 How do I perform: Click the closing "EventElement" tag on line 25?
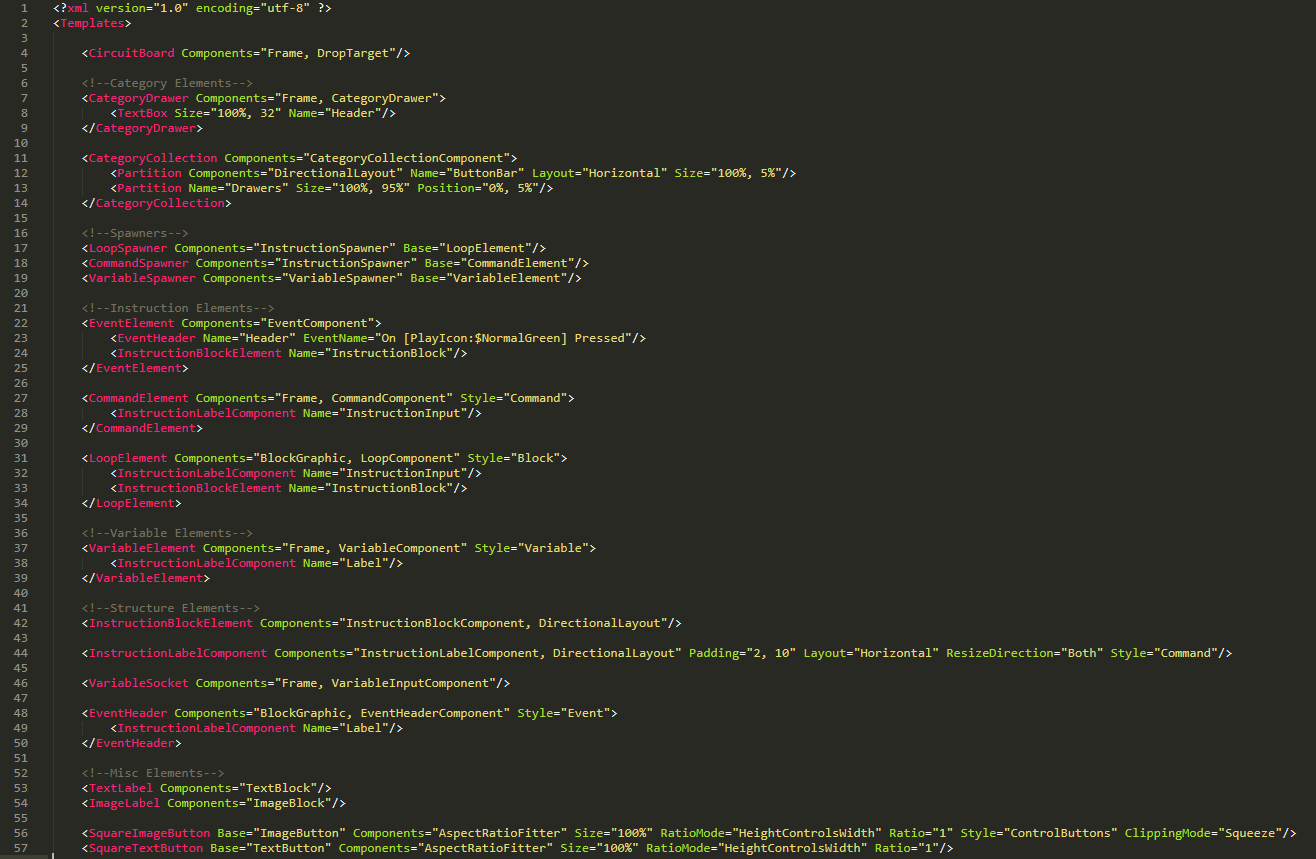click(139, 368)
